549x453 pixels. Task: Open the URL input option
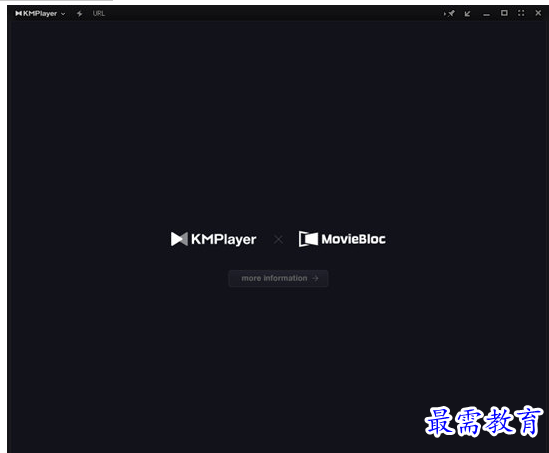coord(99,14)
